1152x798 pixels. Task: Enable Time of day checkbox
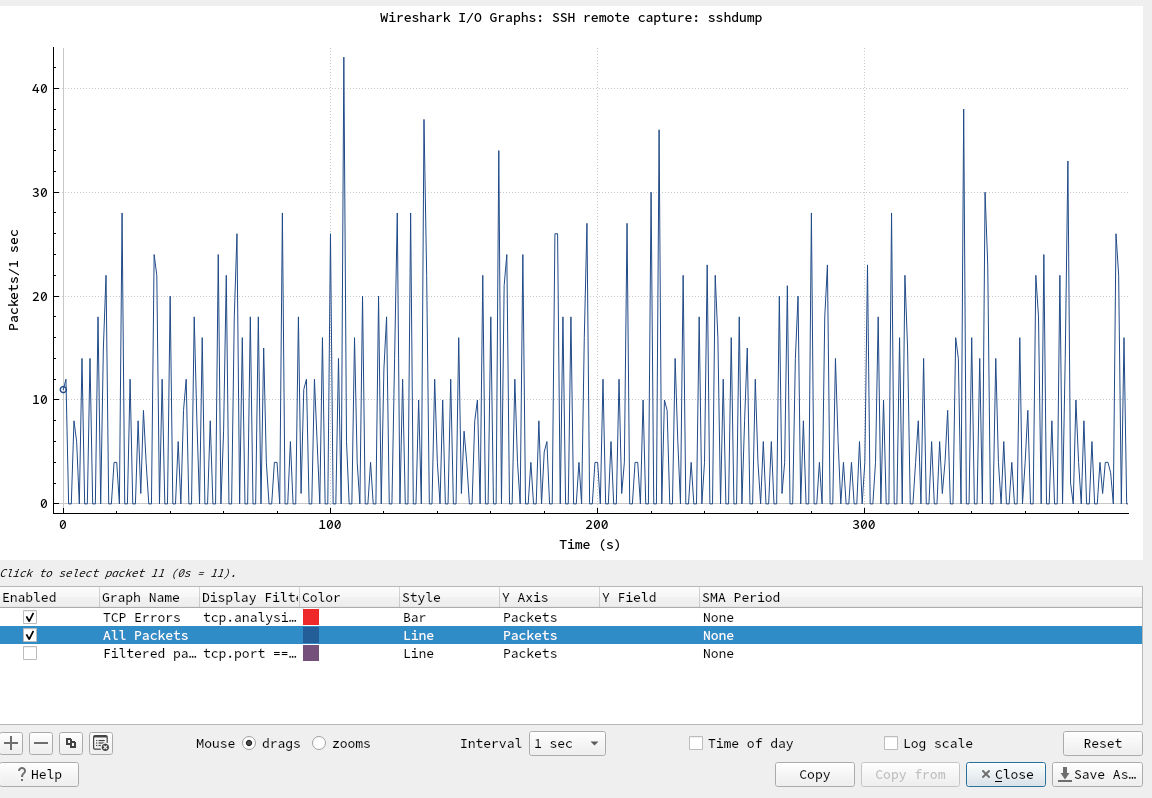pos(696,743)
